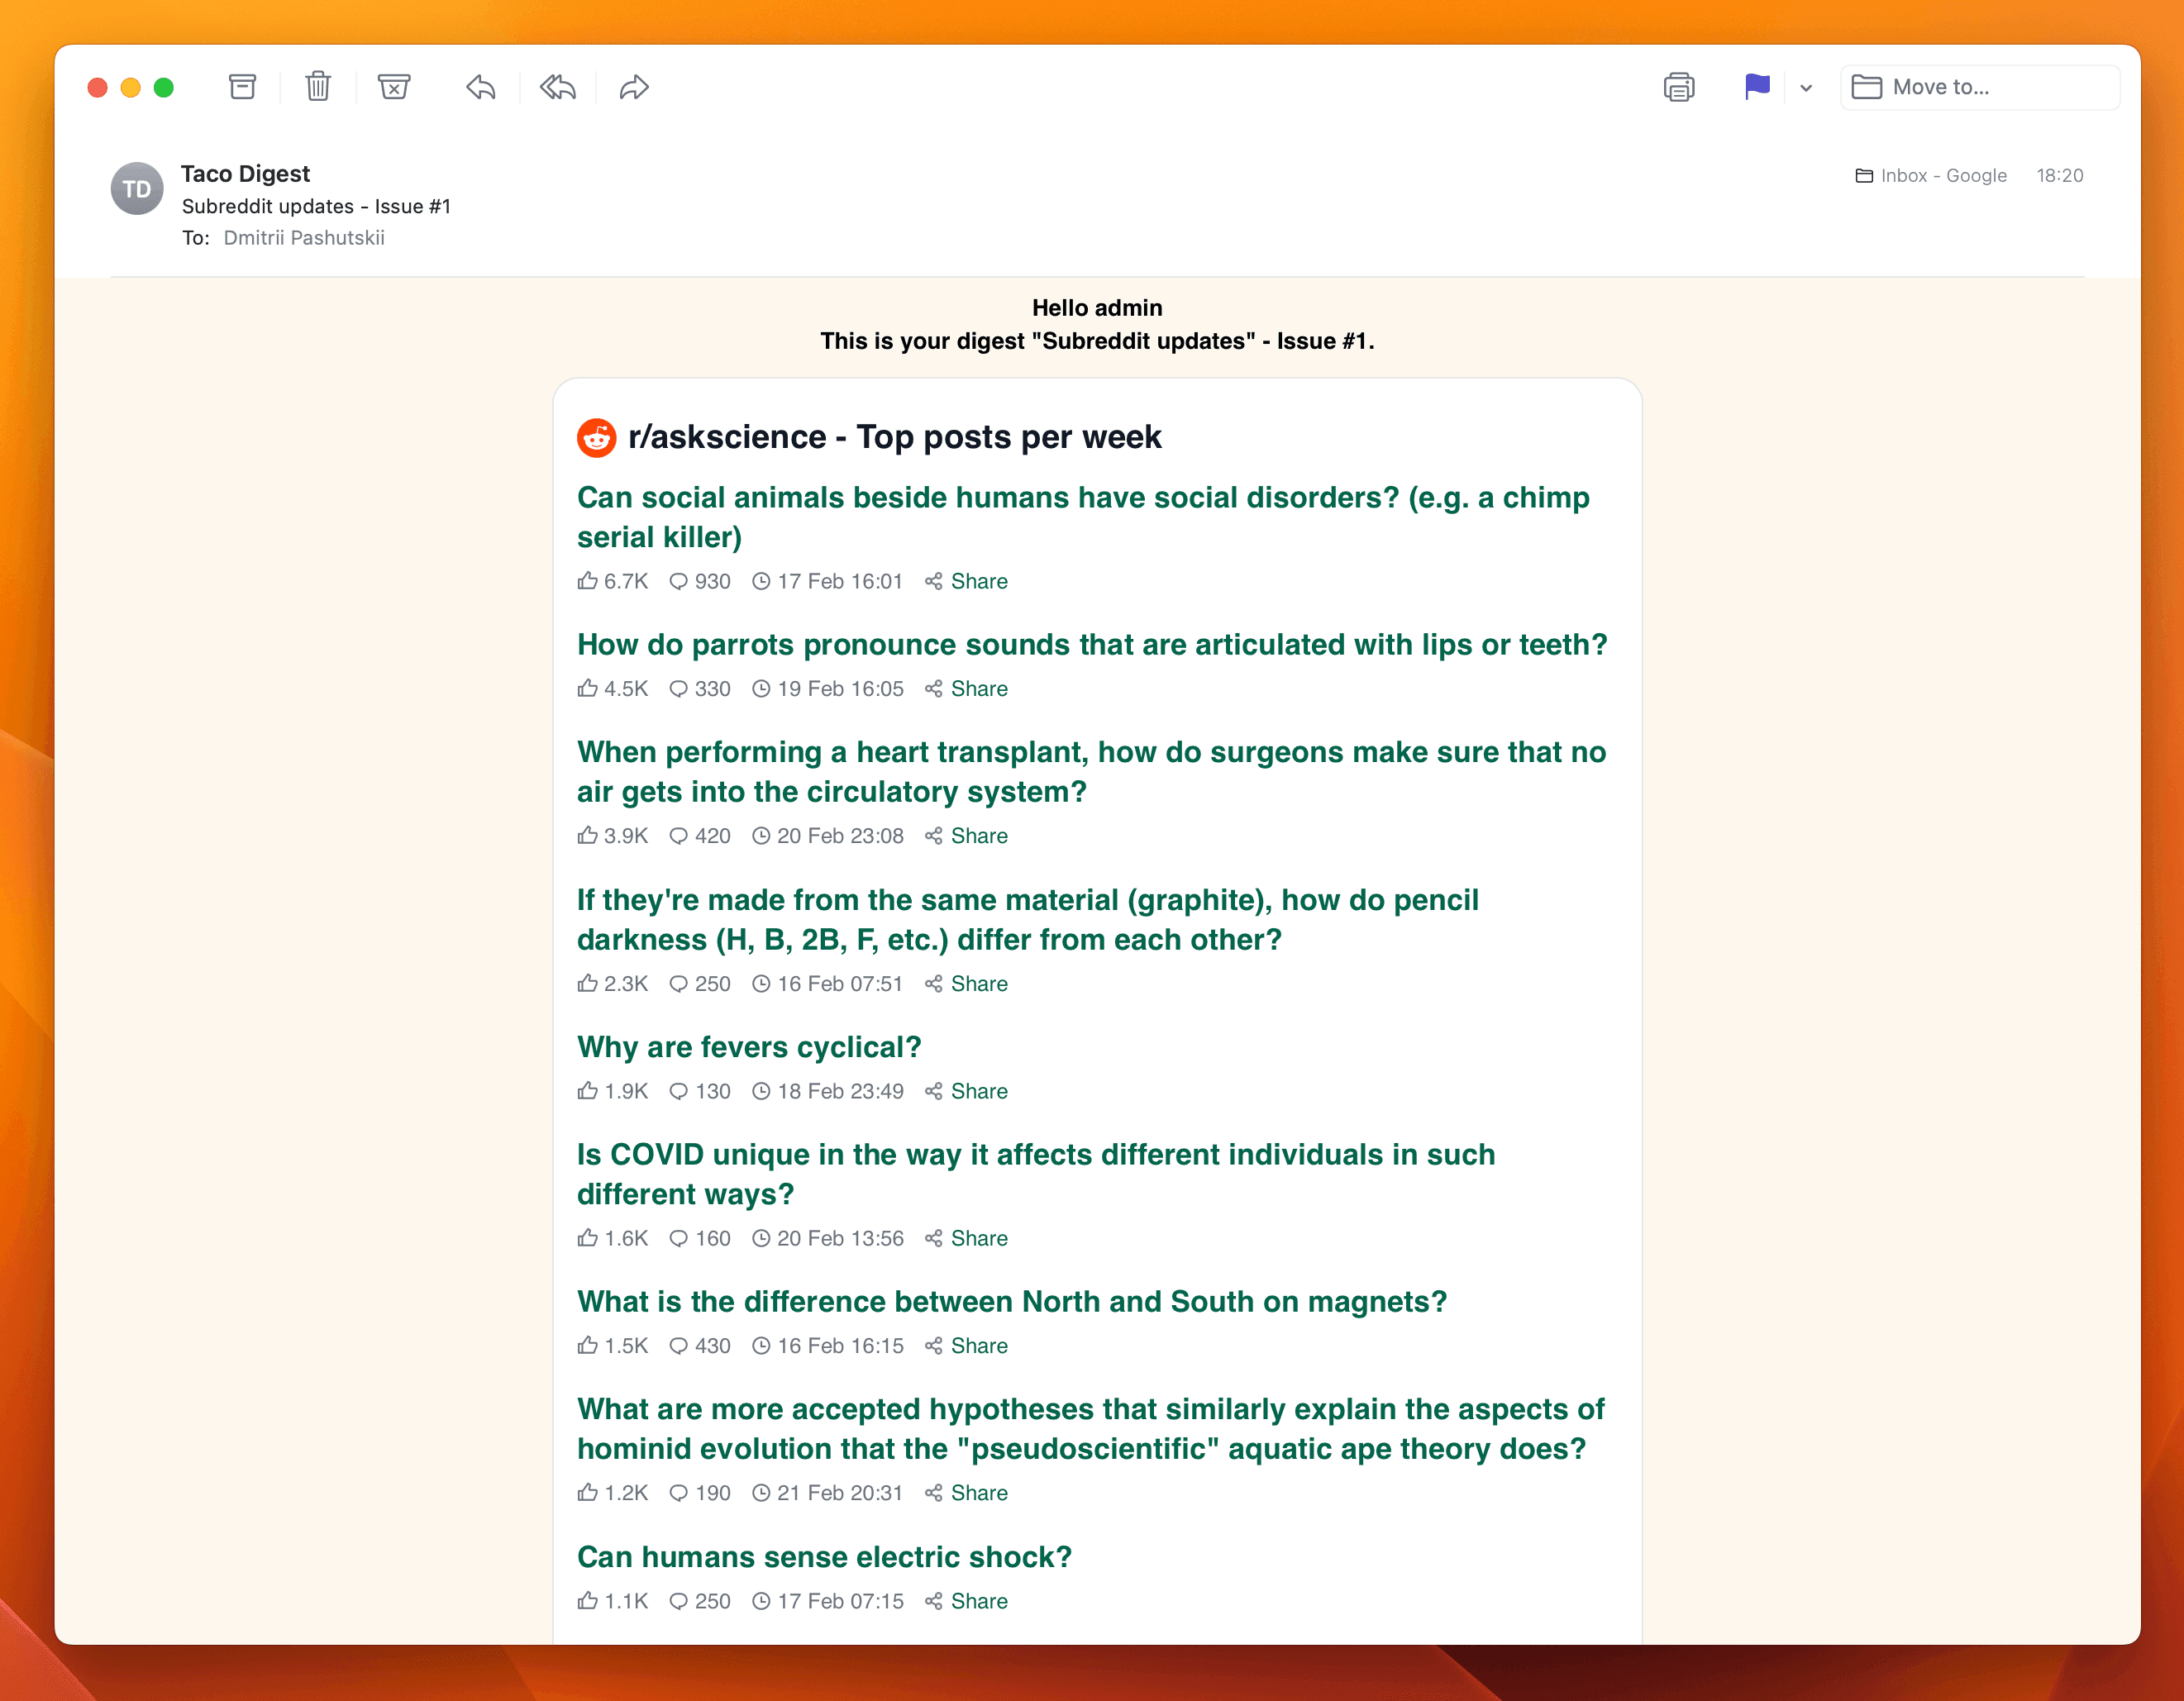Open the chimp serial killer post link

[x=1083, y=517]
